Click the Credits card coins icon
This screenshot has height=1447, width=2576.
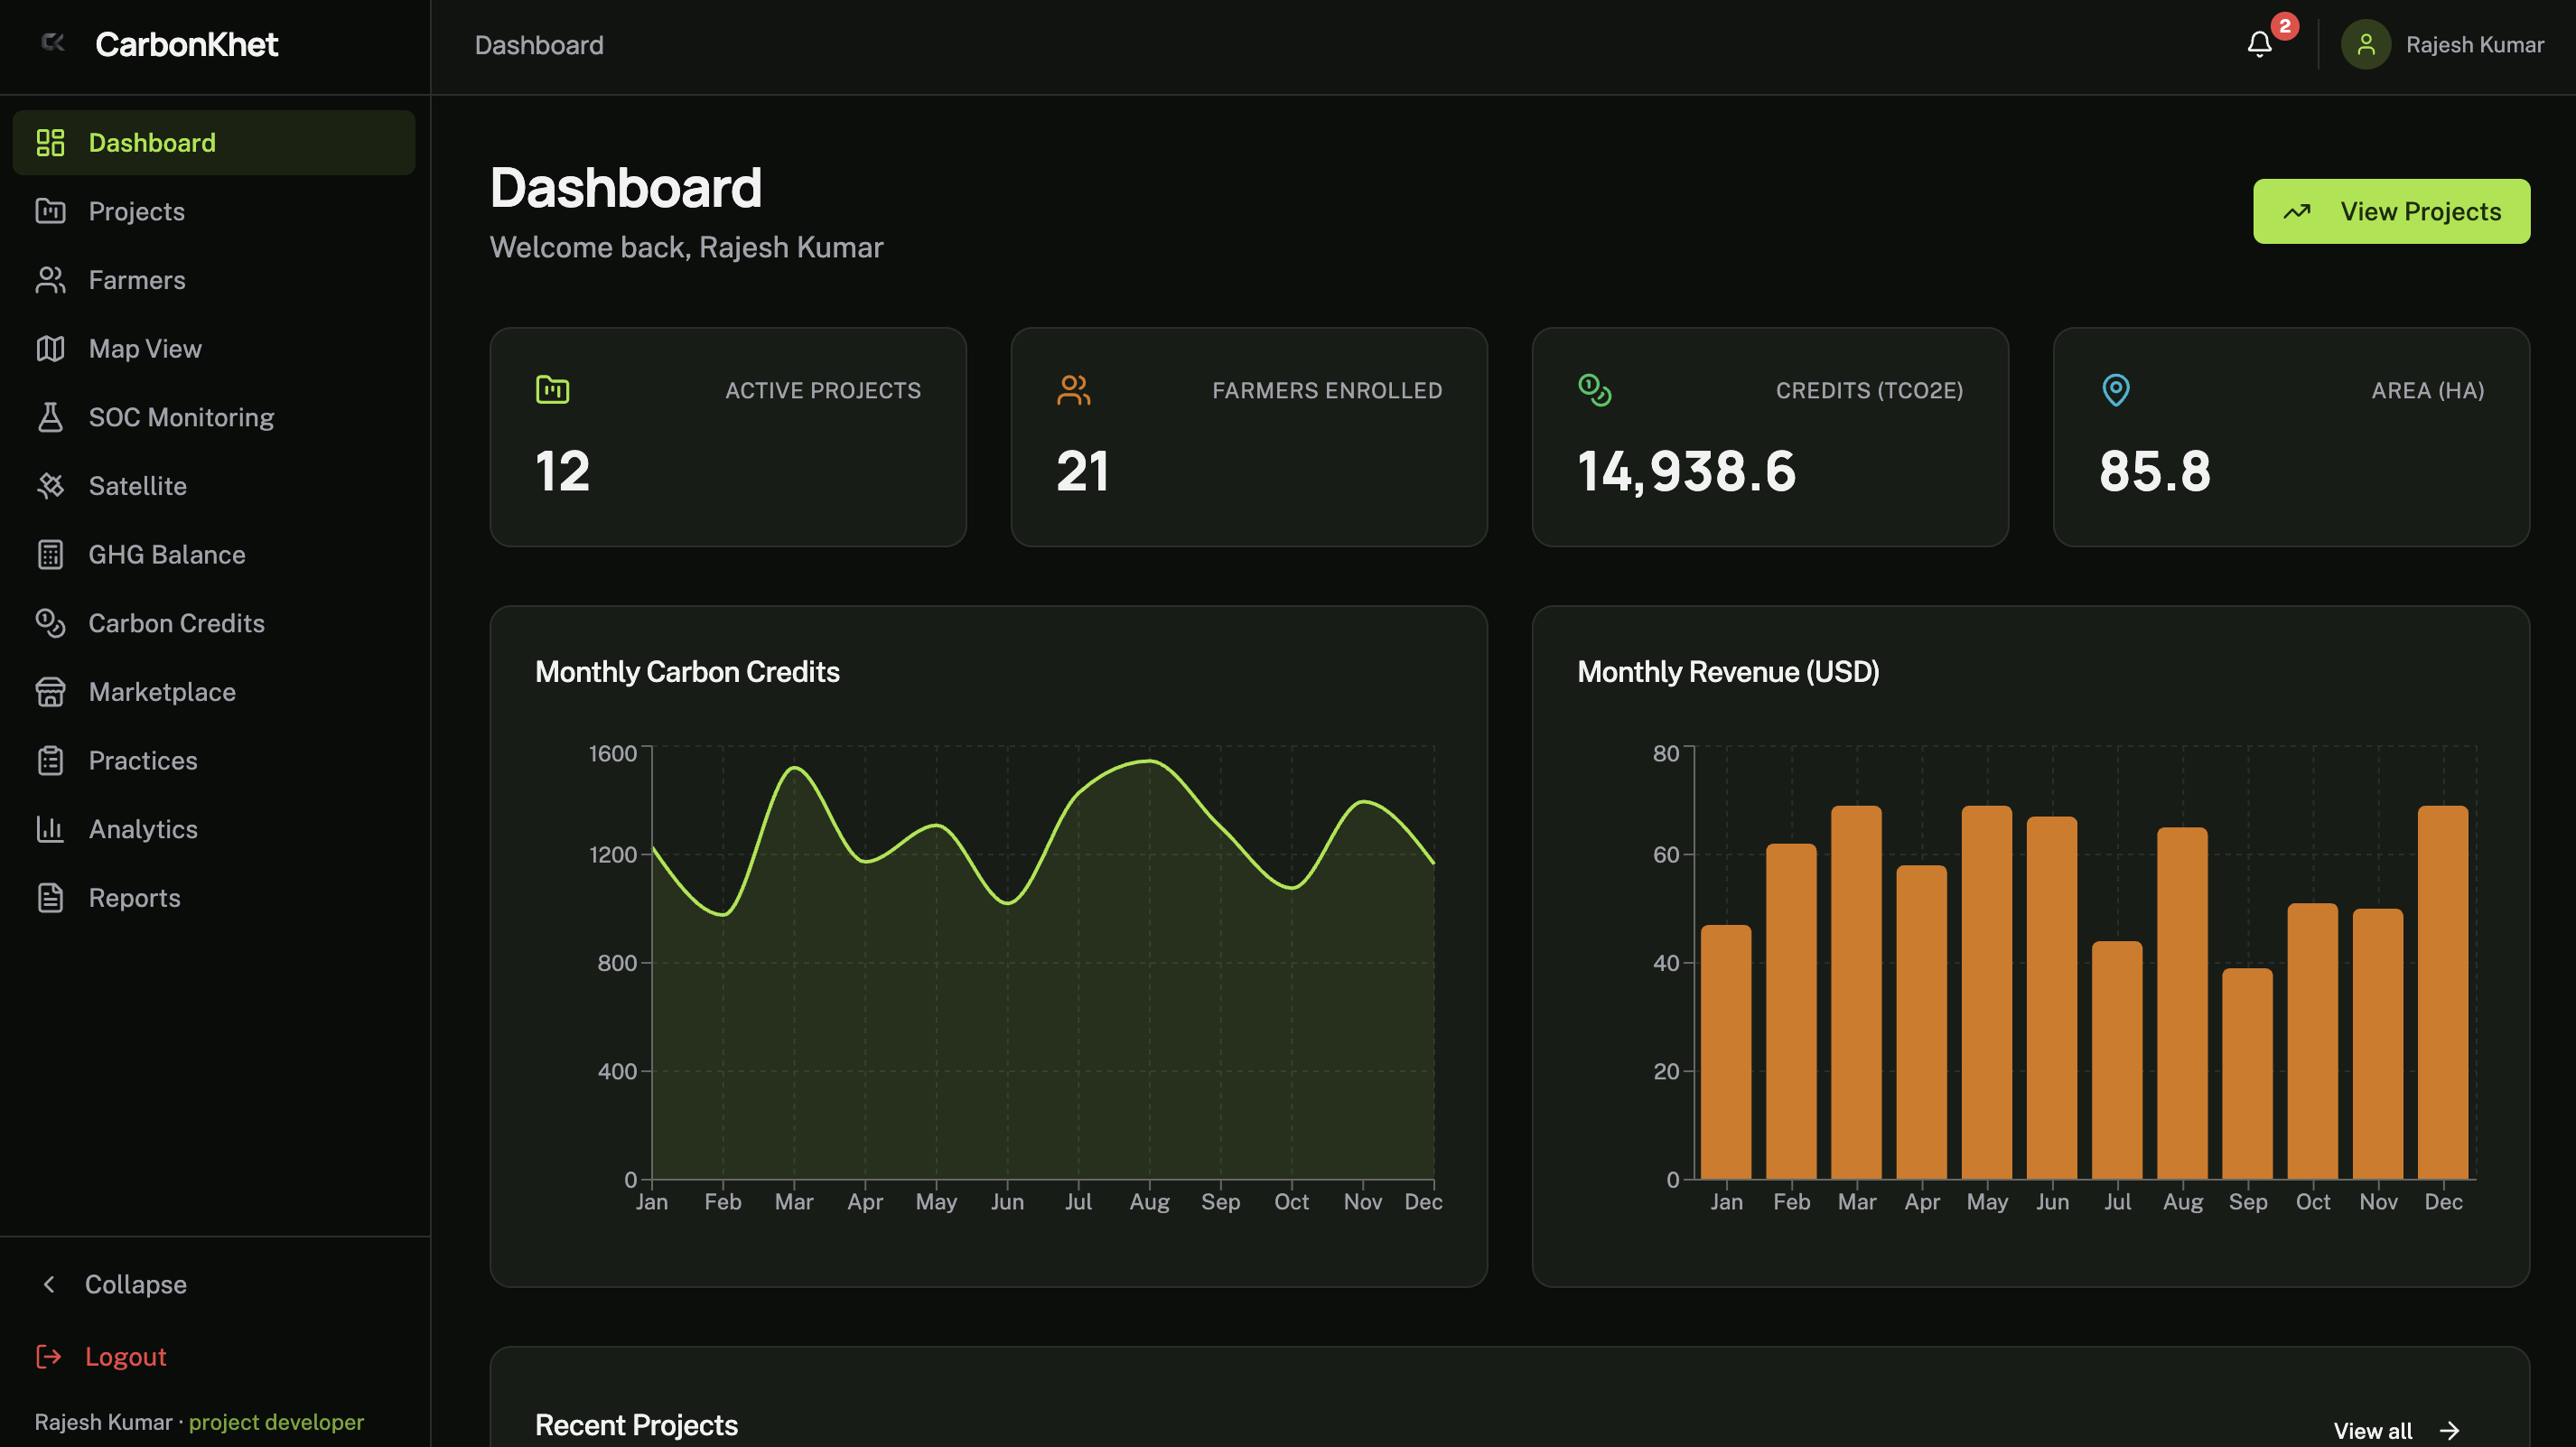coord(1594,389)
